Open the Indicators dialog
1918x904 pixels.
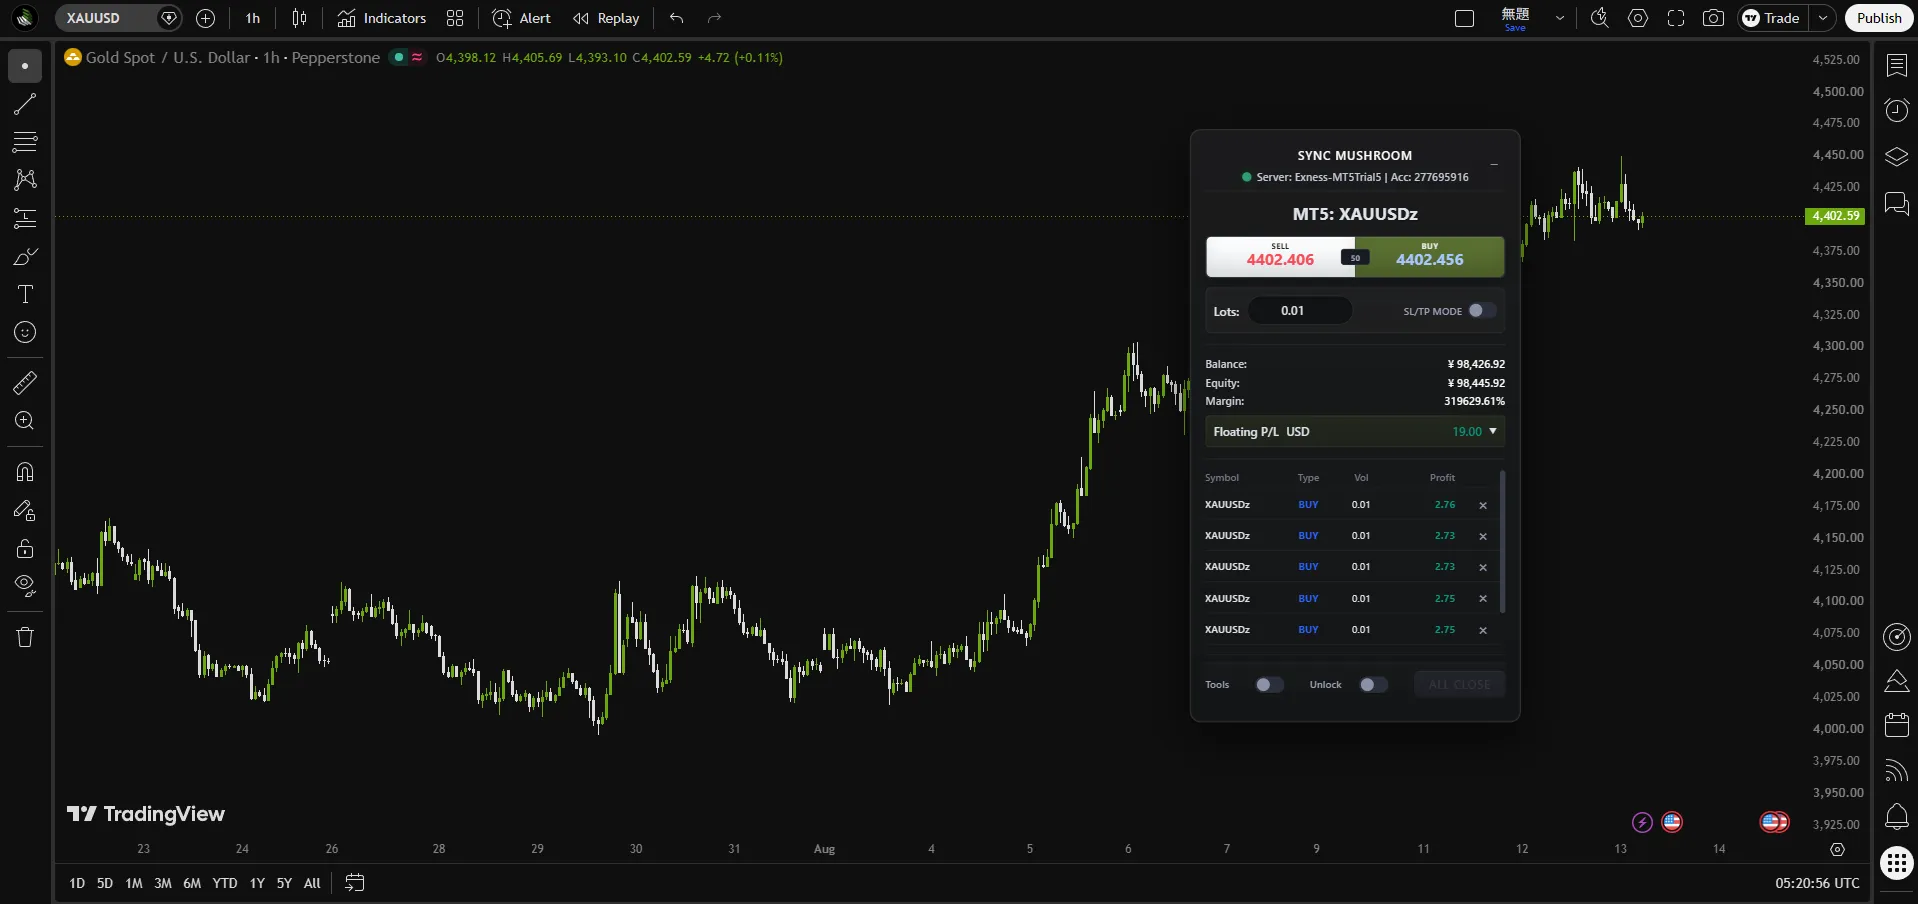[x=382, y=18]
